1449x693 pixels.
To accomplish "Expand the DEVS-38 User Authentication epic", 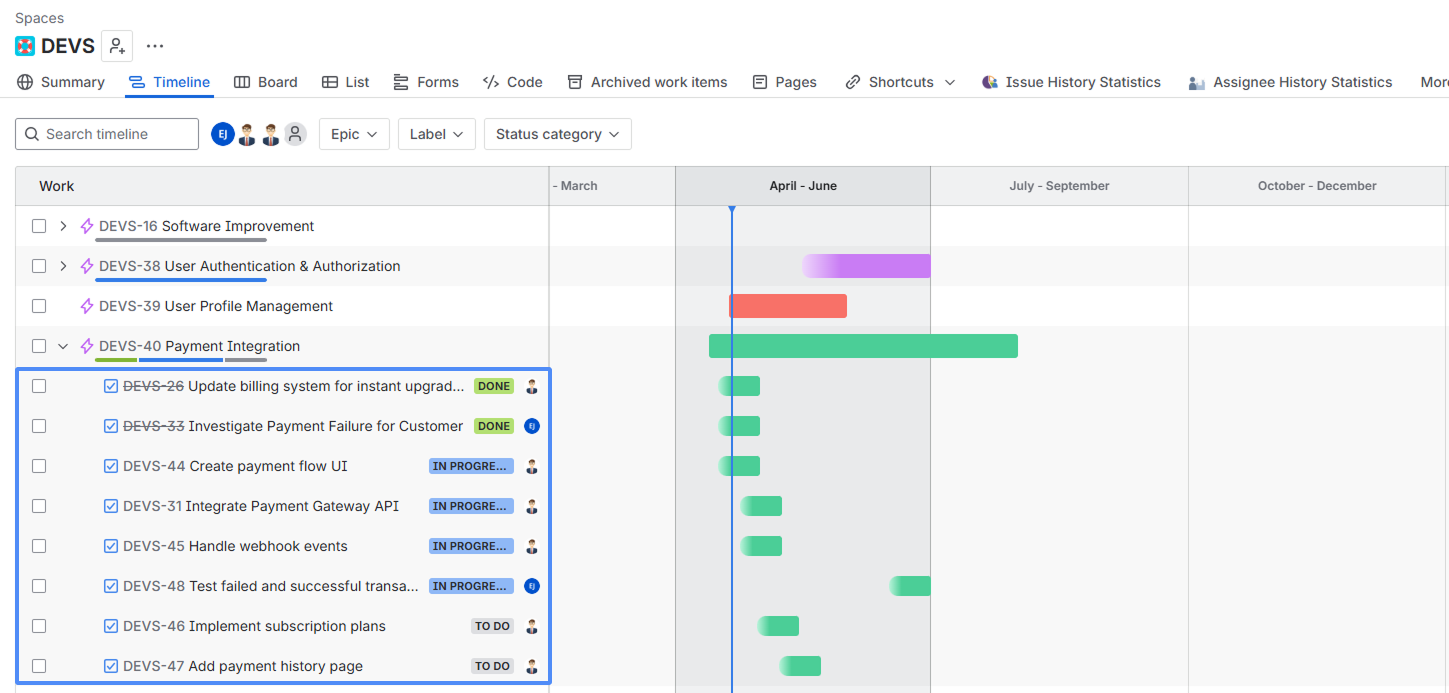I will 63,266.
